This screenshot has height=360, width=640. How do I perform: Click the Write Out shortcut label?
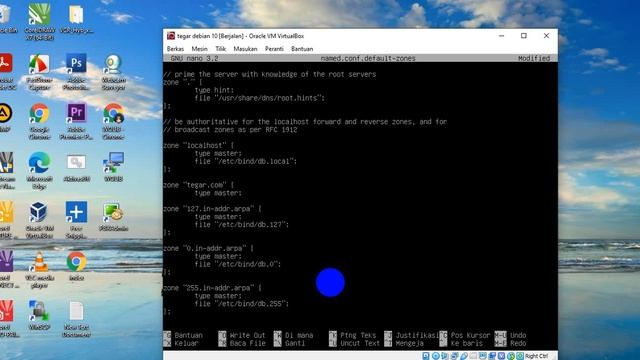[x=247, y=335]
